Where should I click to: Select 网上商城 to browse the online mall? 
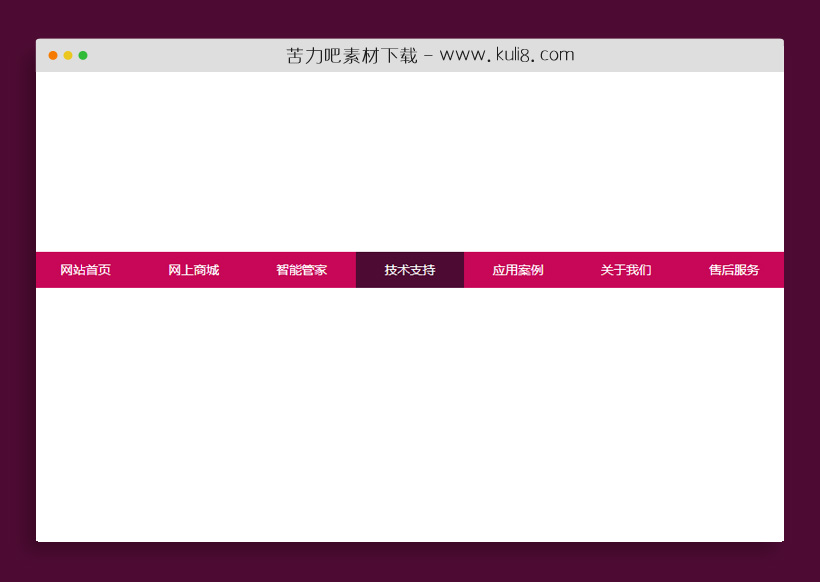pyautogui.click(x=194, y=269)
